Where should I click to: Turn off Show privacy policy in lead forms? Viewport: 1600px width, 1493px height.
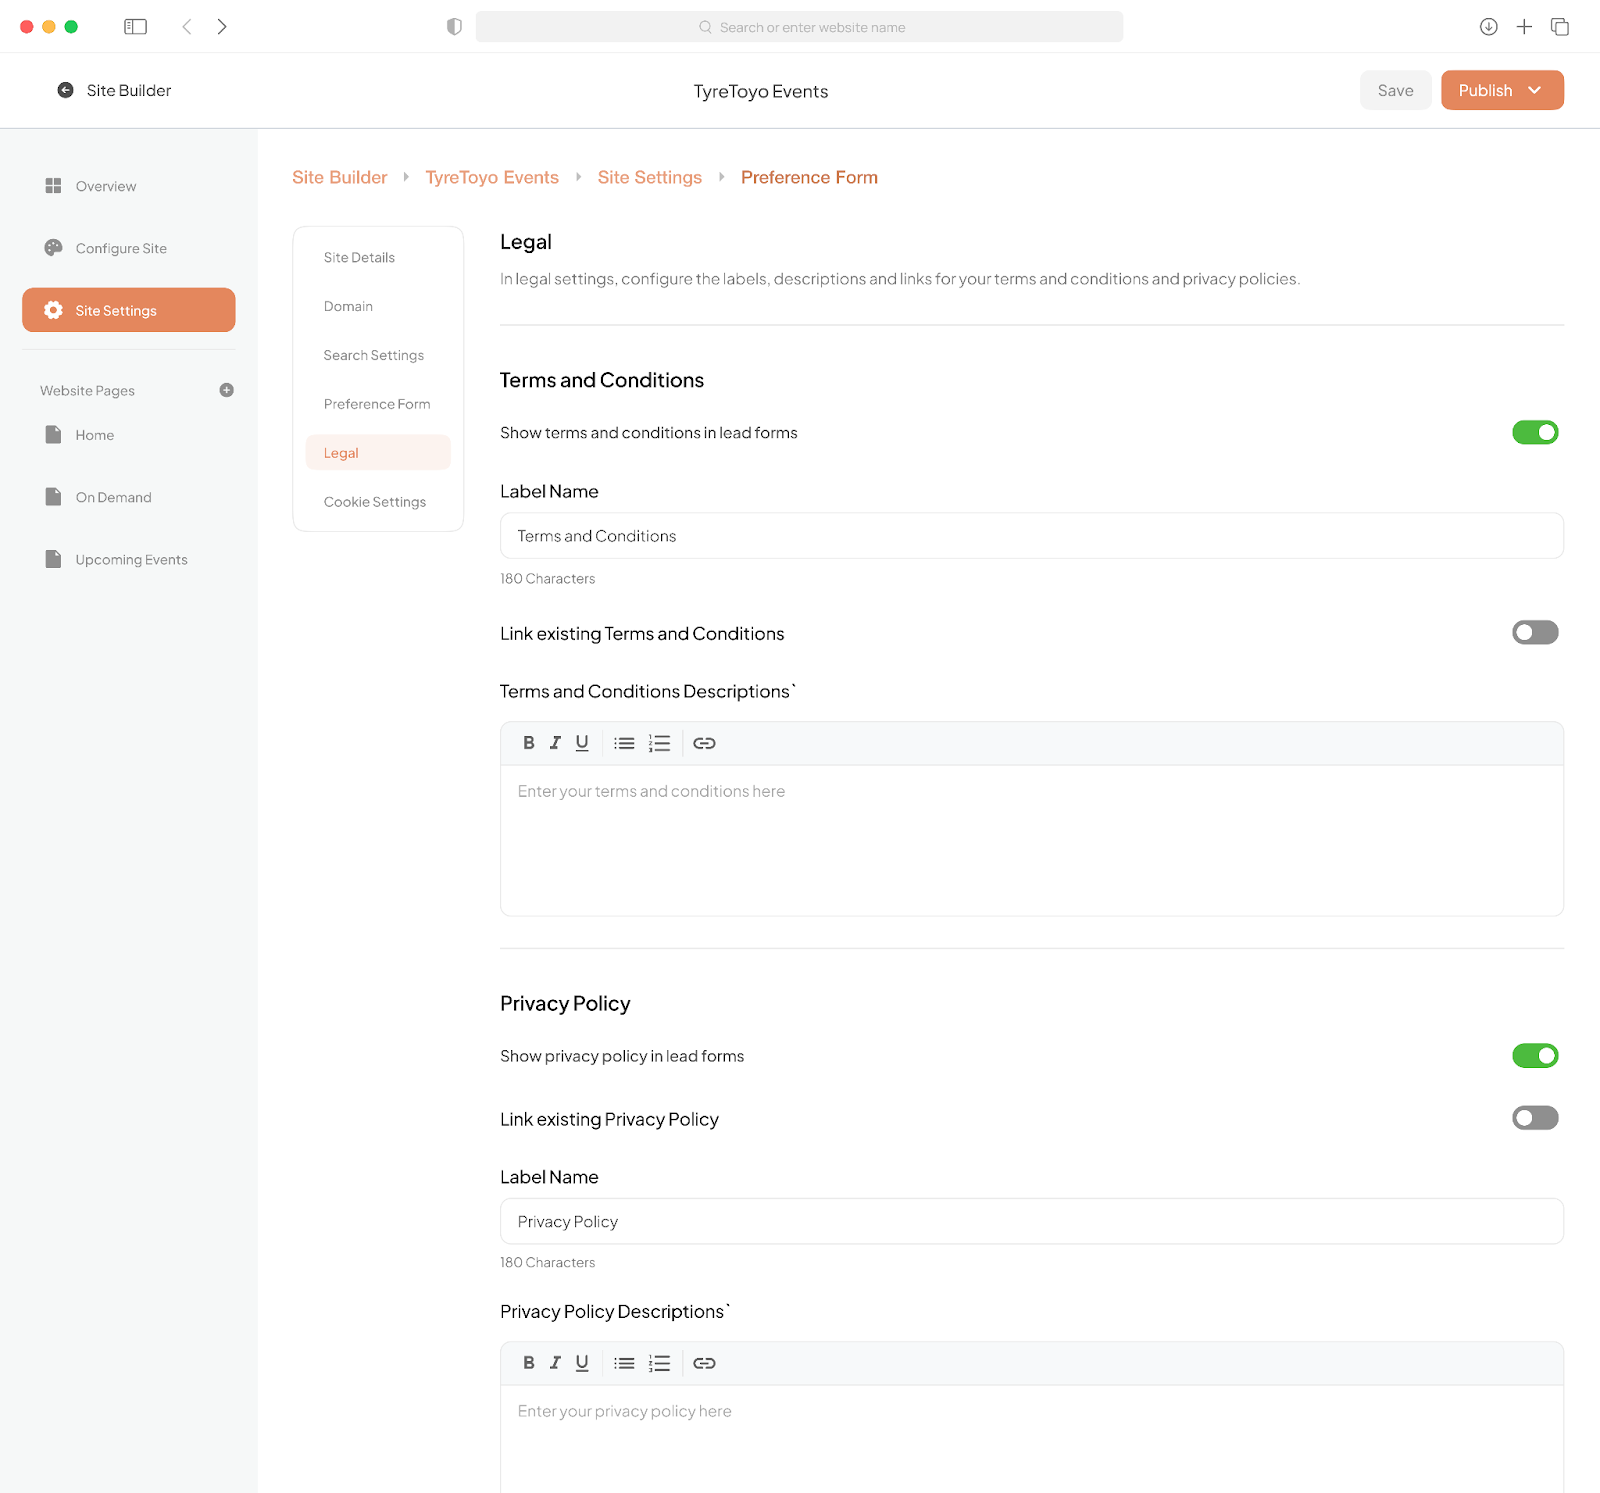point(1535,1055)
